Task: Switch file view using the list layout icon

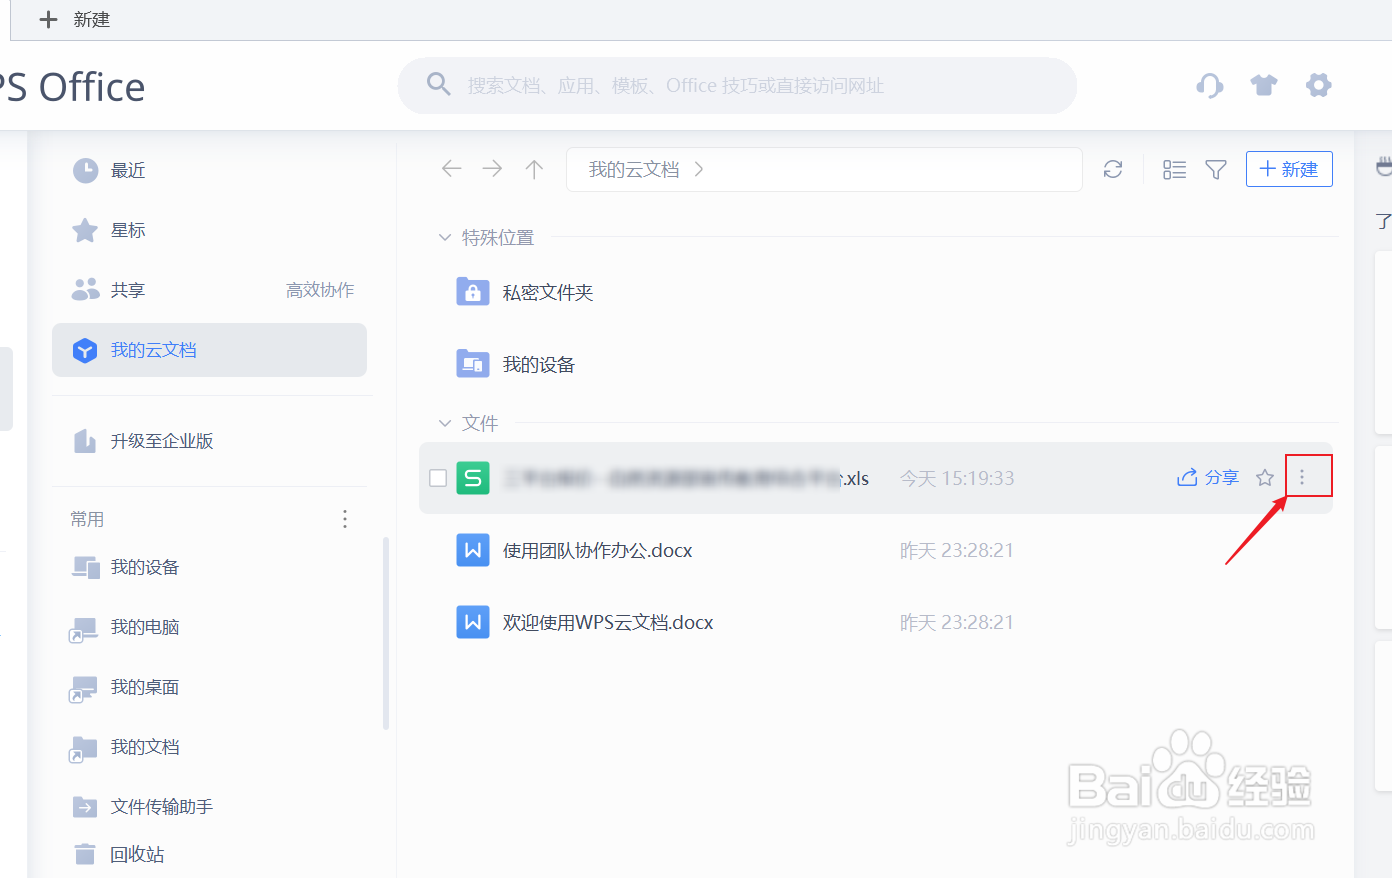Action: [x=1174, y=169]
